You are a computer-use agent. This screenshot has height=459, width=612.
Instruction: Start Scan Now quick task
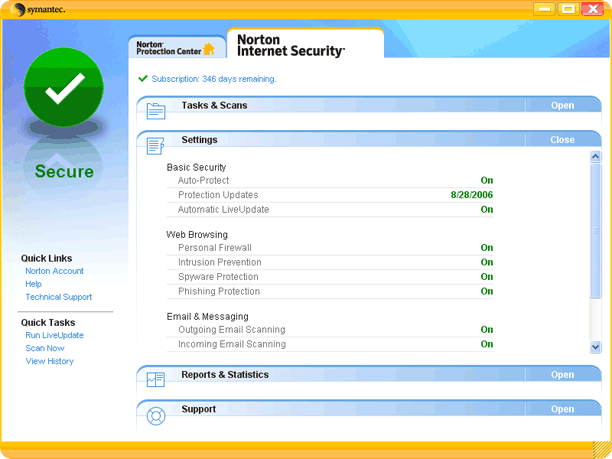[x=45, y=348]
